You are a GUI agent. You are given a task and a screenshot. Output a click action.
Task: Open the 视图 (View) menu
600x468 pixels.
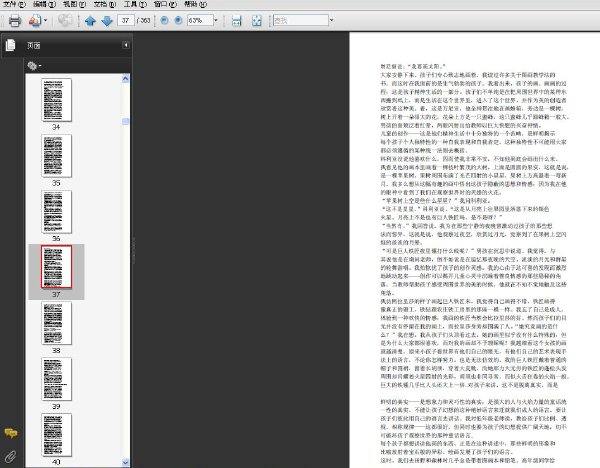(x=75, y=4)
